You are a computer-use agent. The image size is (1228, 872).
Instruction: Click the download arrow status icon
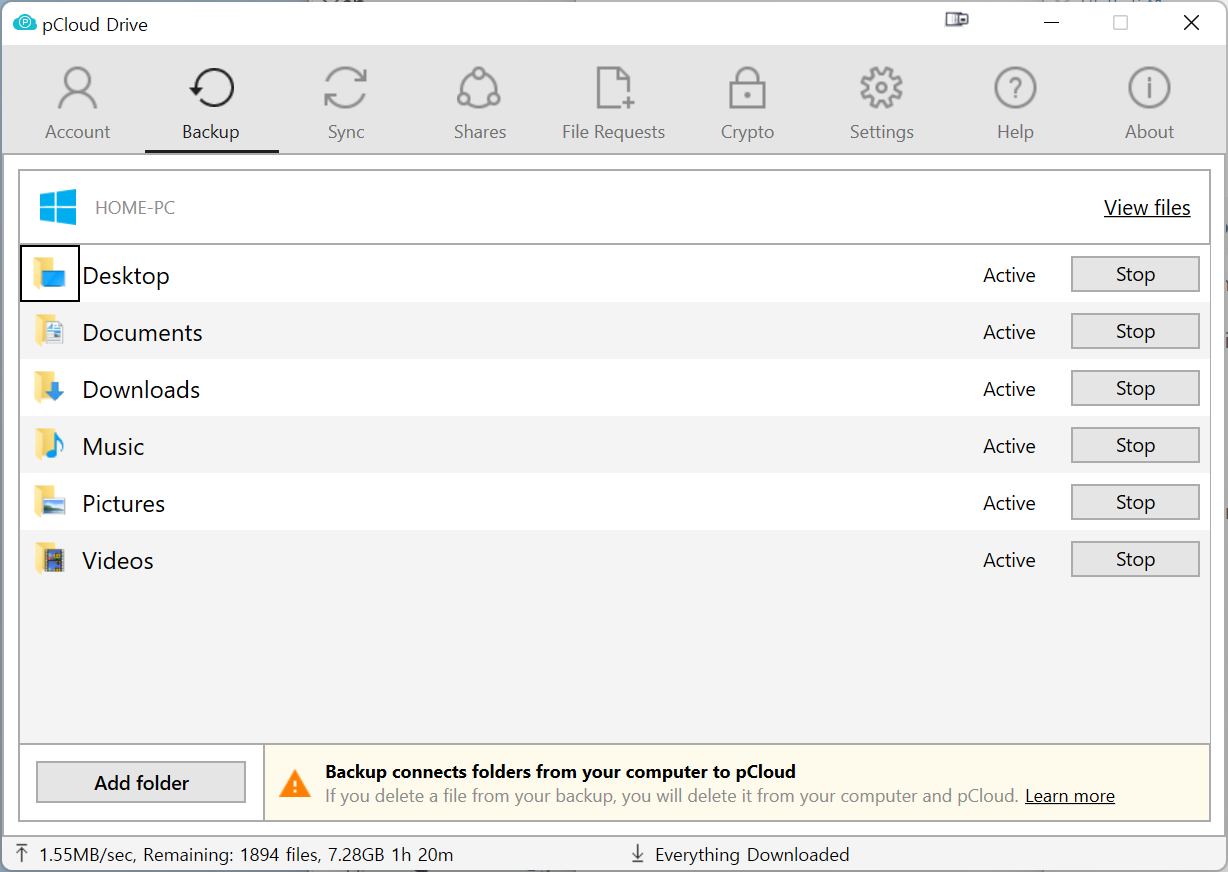637,854
